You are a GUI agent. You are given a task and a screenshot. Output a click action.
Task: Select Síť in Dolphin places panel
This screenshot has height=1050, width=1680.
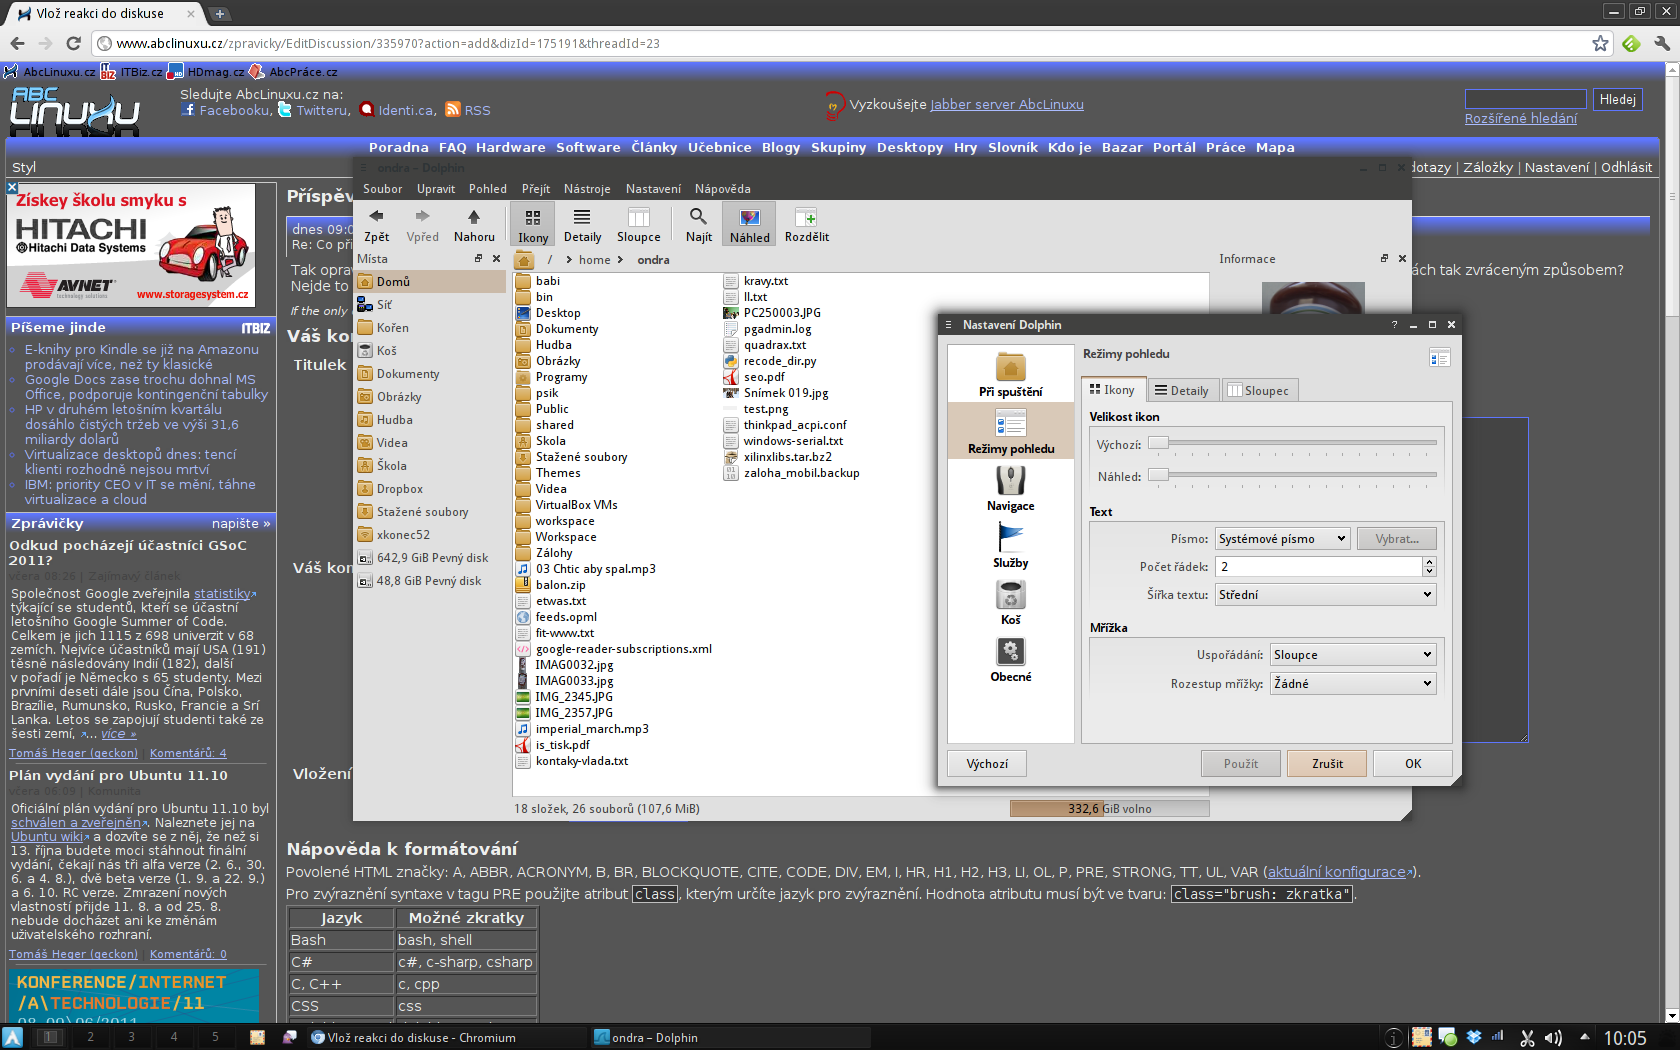click(431, 305)
